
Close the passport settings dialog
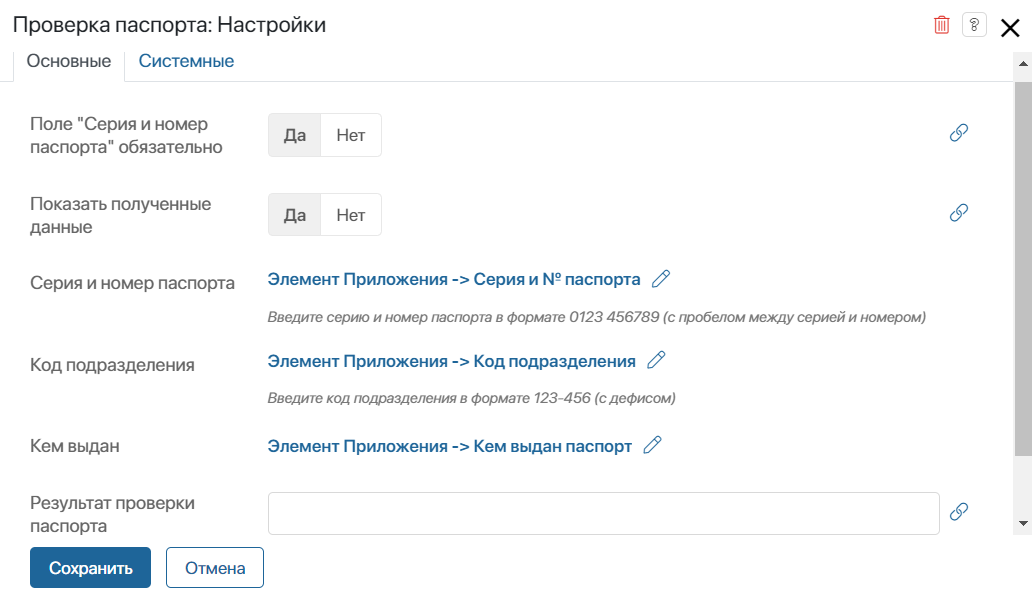pos(1010,28)
